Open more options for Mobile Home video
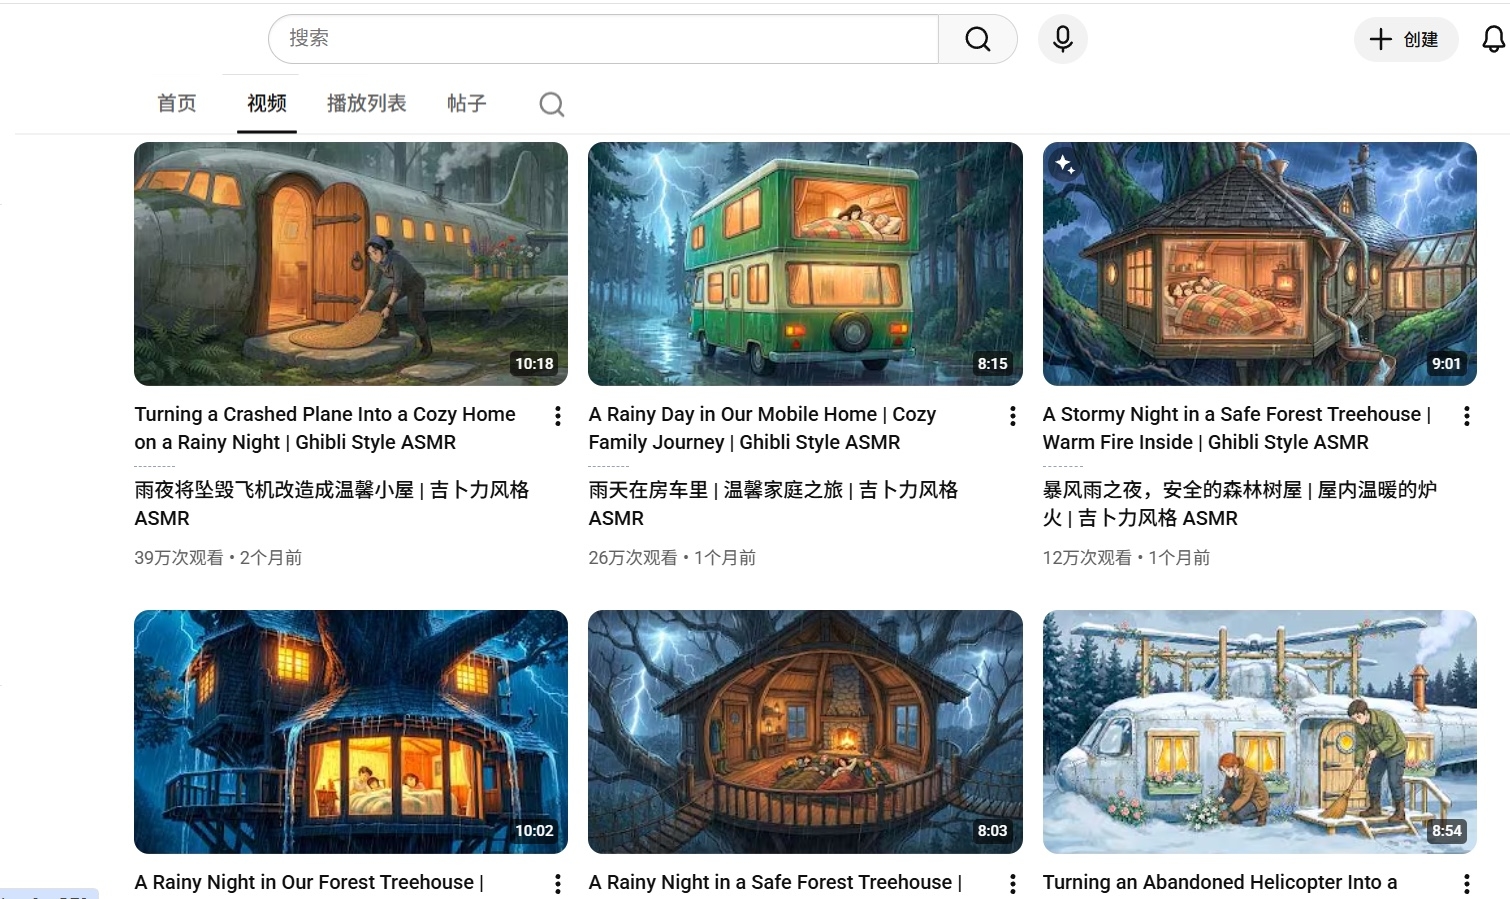The height and width of the screenshot is (899, 1510). coord(1012,416)
